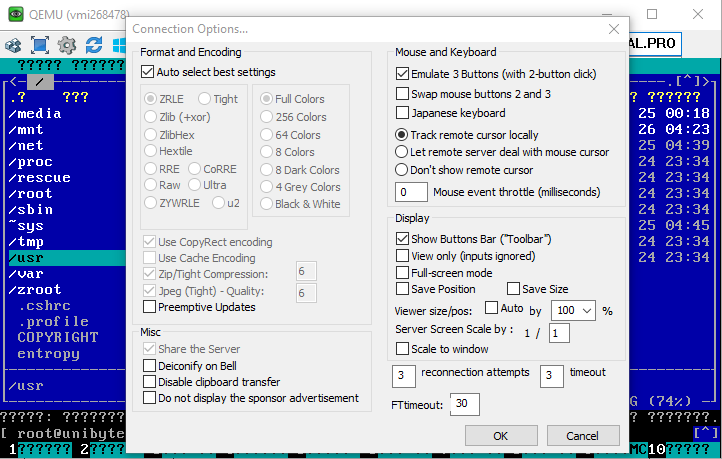Click the Windows logo toolbar icon
This screenshot has height=459, width=722.
coord(119,45)
